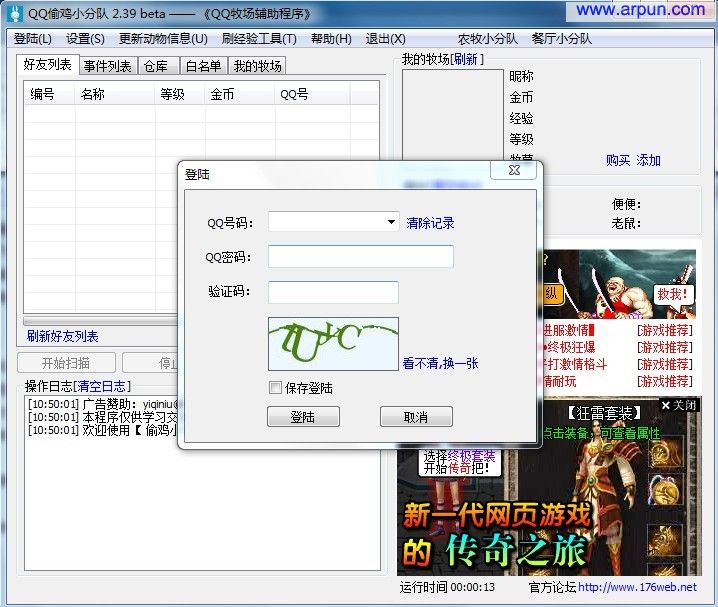The width and height of the screenshot is (718, 607).
Task: Open the 餐厅小分队 menu item
Action: tap(562, 39)
